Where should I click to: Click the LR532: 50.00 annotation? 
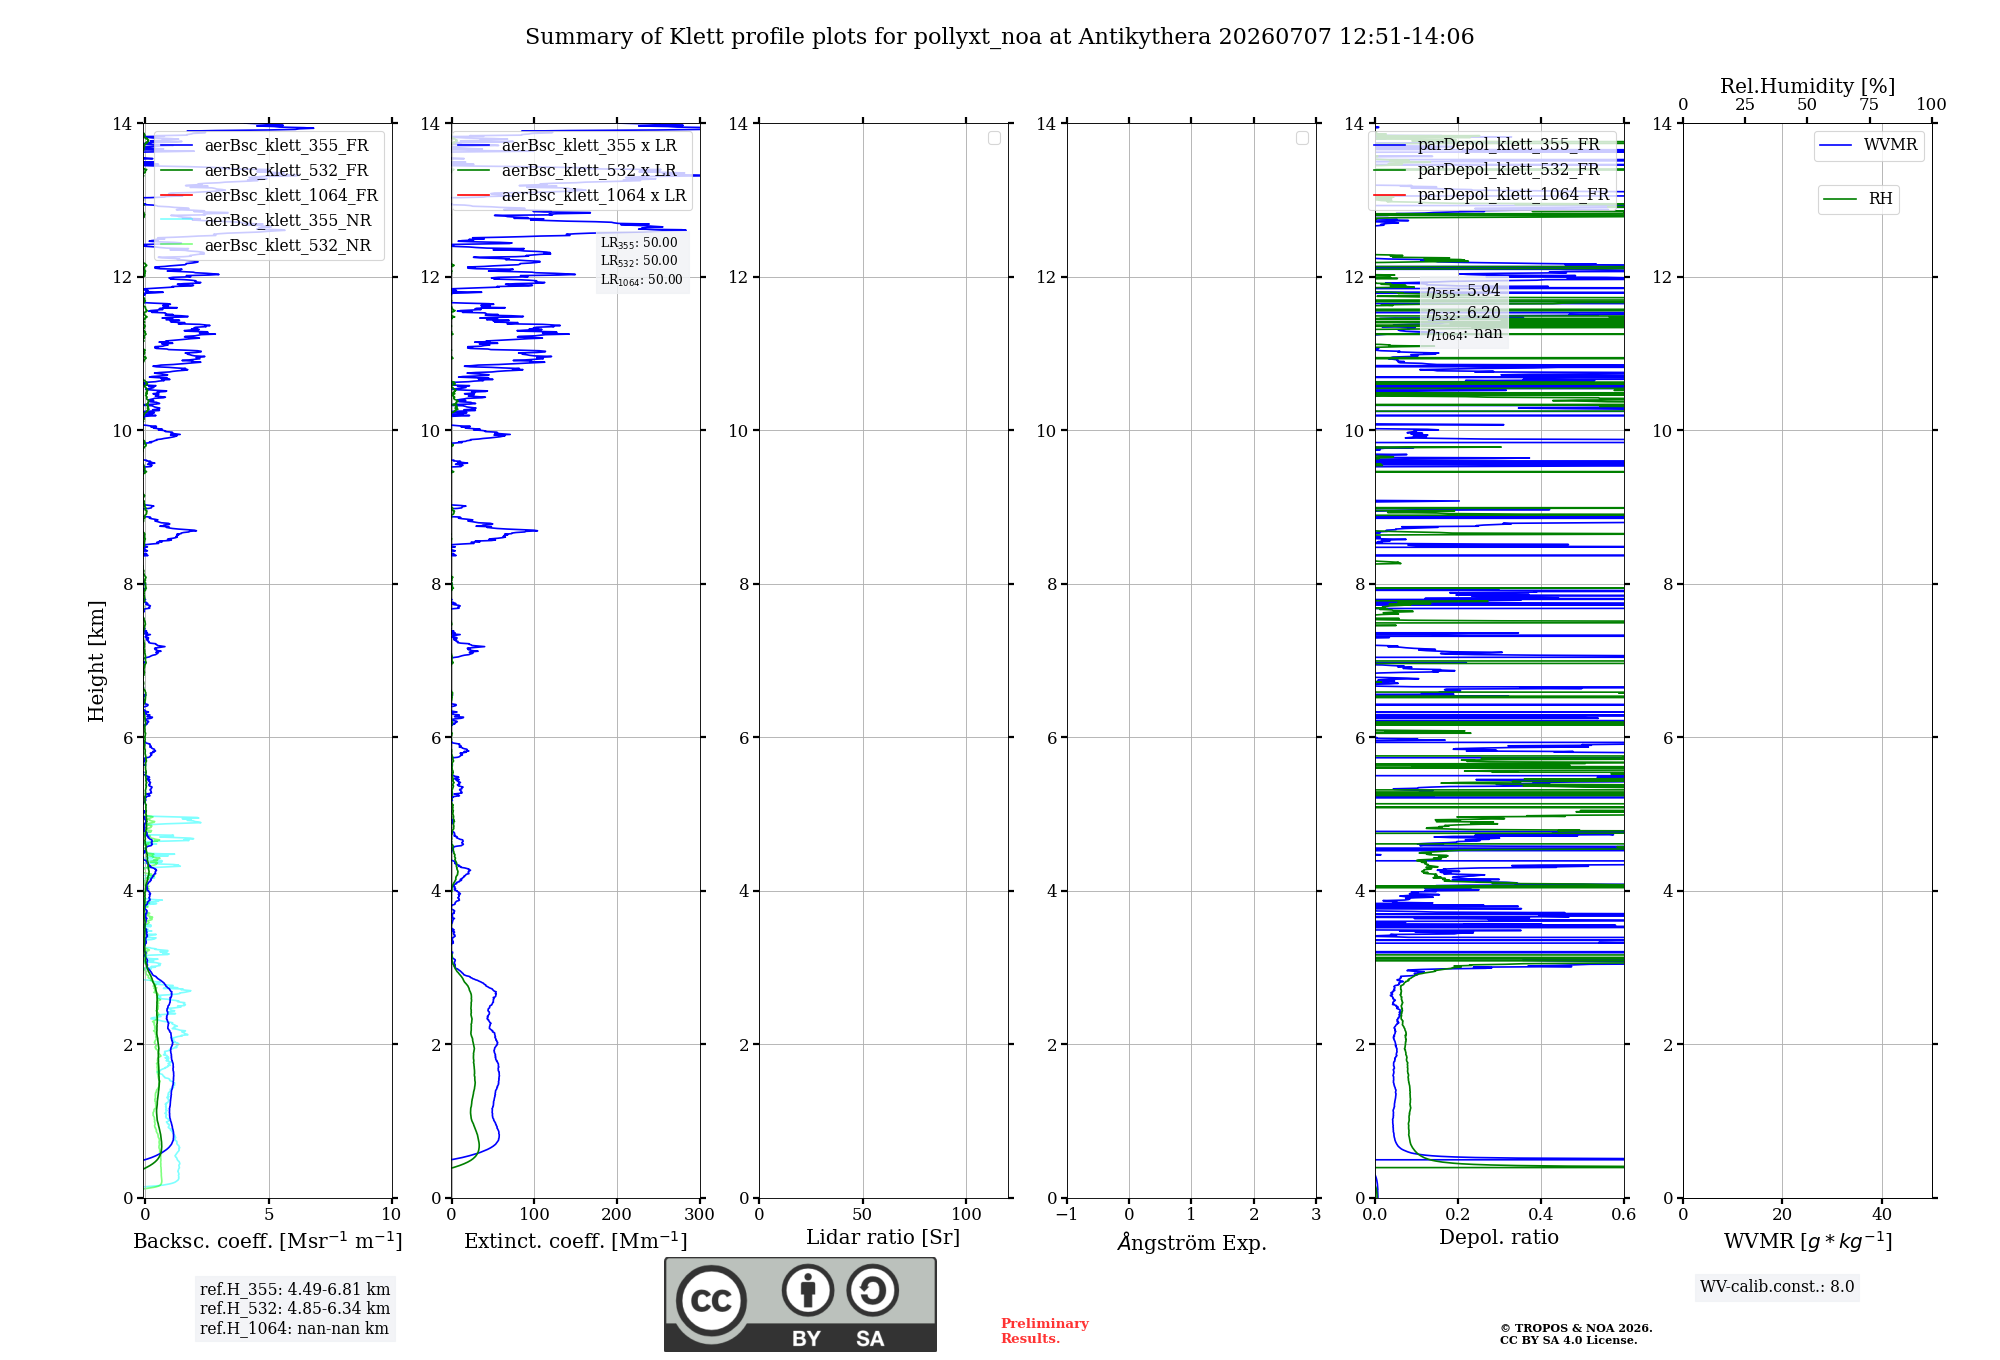639,261
